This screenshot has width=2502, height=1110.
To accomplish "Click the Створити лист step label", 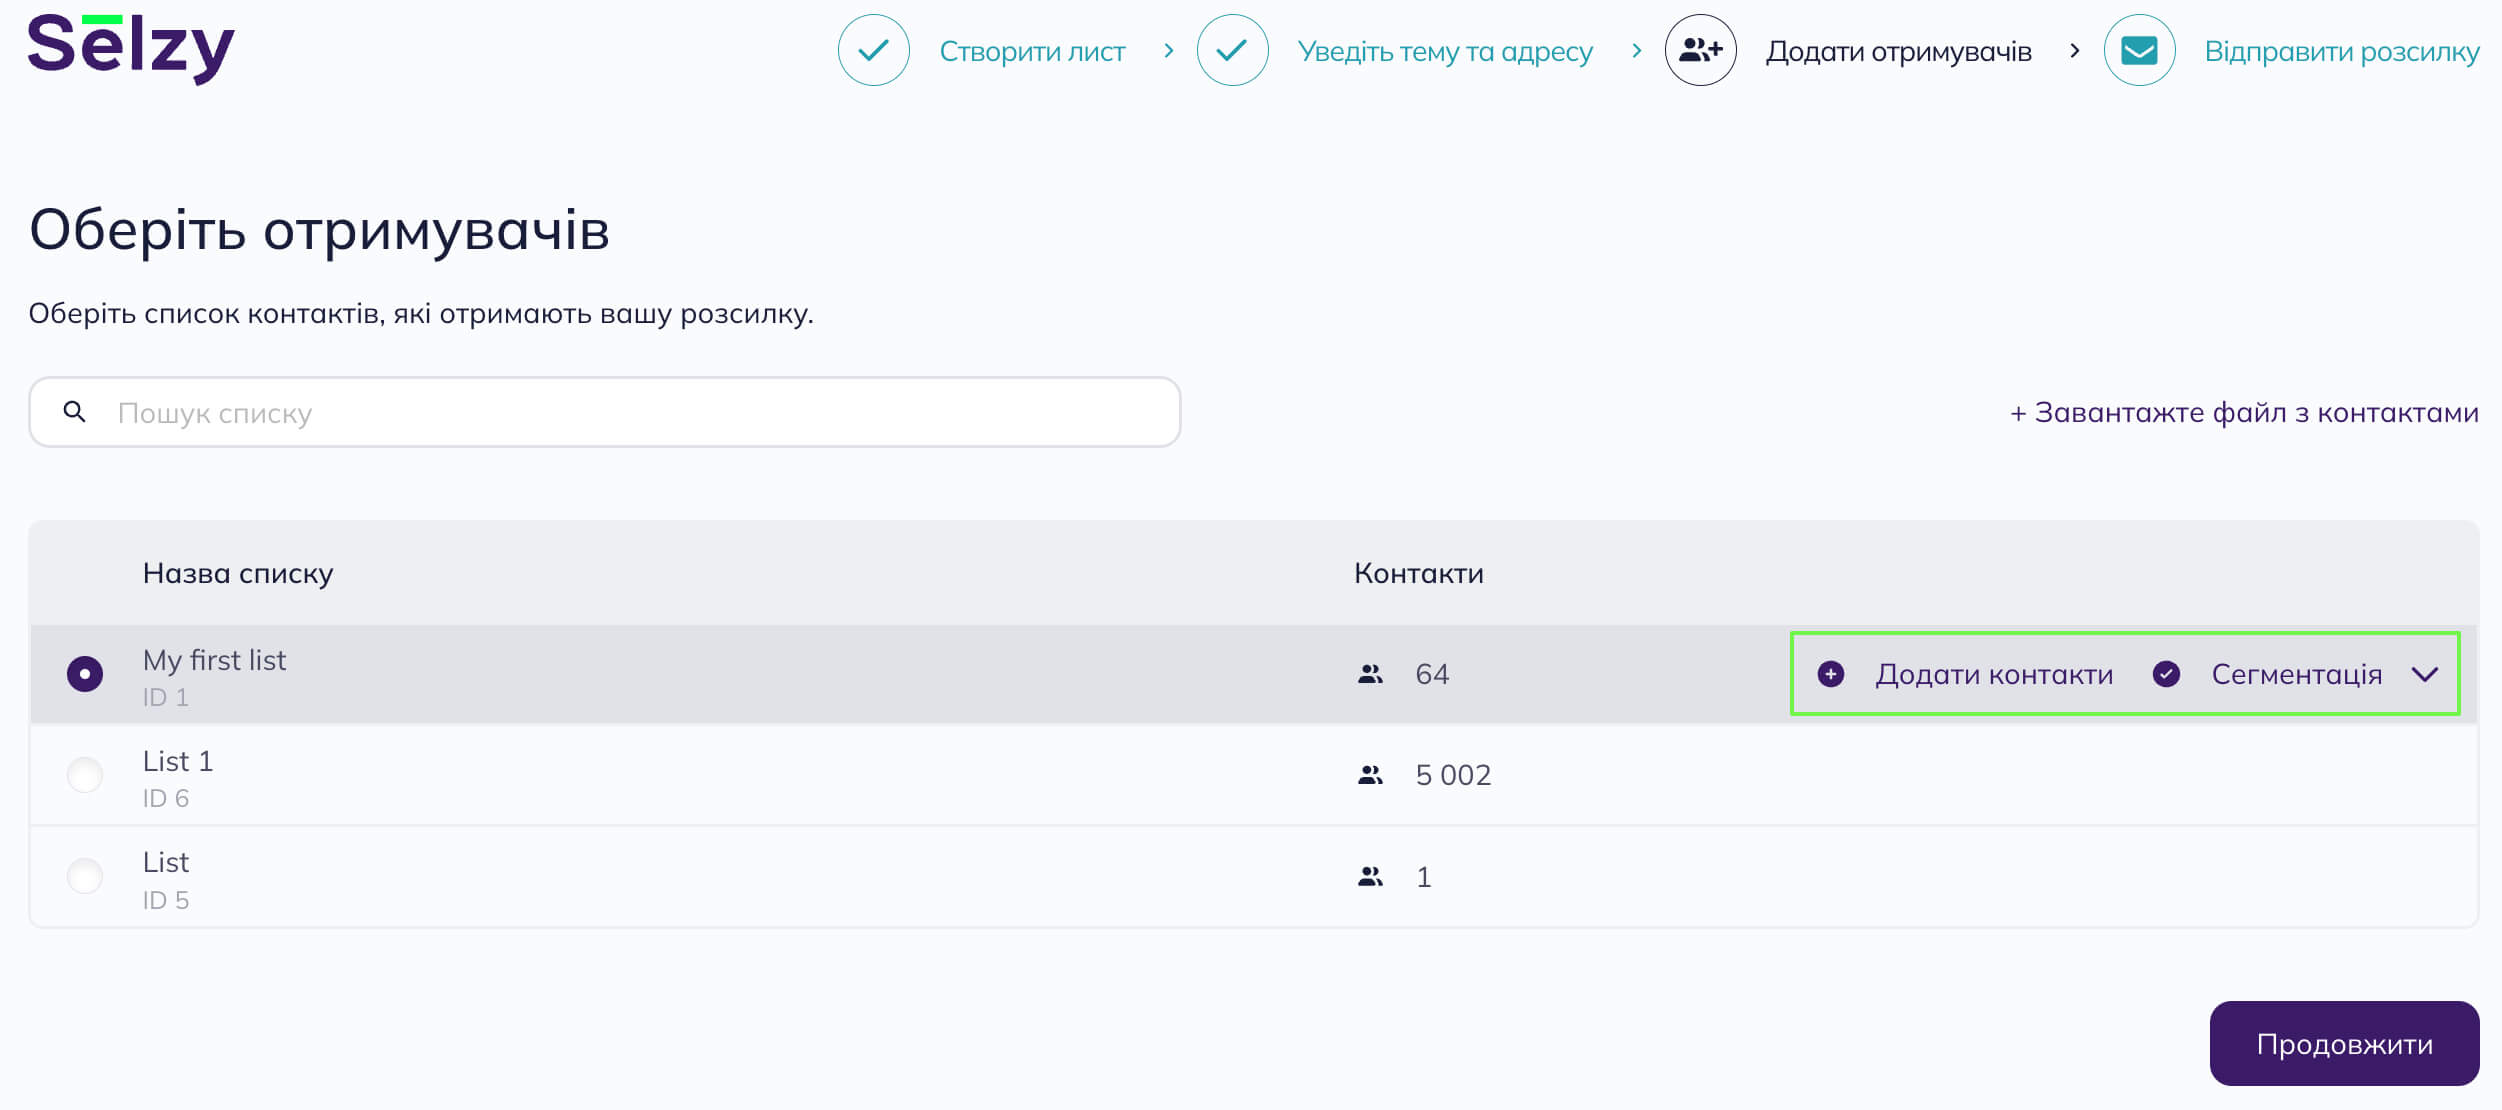I will pyautogui.click(x=1029, y=53).
